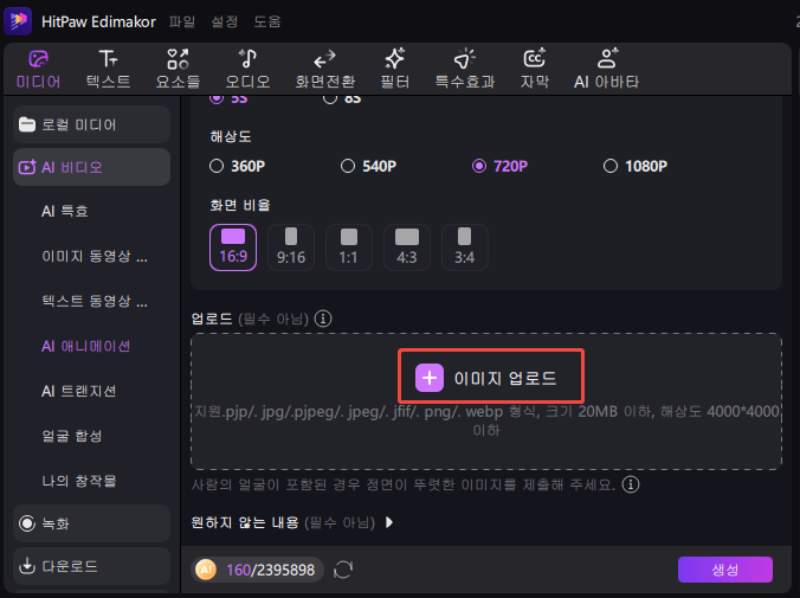This screenshot has width=800, height=598.
Task: Click the credits refresh icon
Action: point(341,569)
